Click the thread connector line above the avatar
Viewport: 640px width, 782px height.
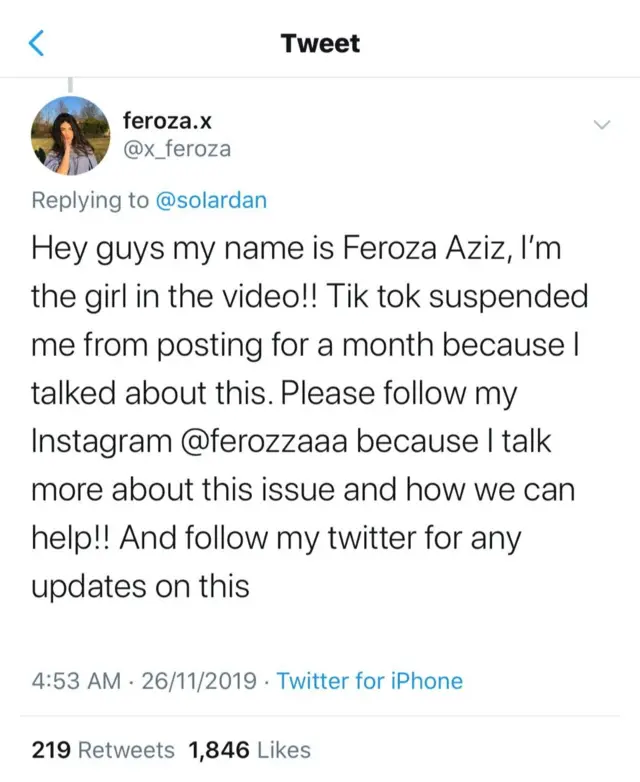tap(70, 86)
